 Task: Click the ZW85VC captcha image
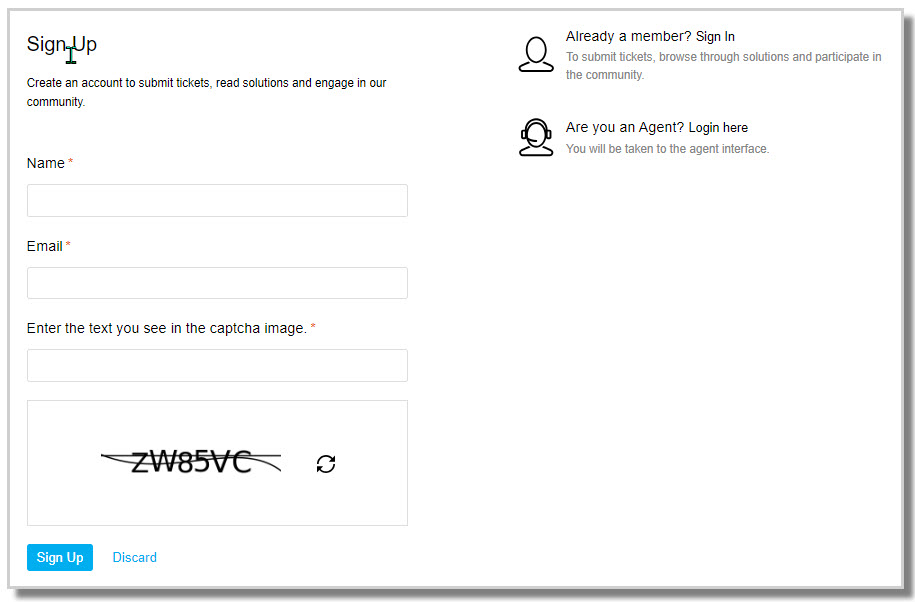[191, 462]
